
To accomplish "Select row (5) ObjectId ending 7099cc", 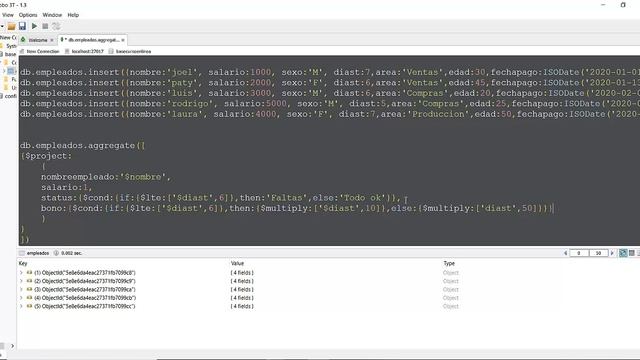I will [x=84, y=306].
